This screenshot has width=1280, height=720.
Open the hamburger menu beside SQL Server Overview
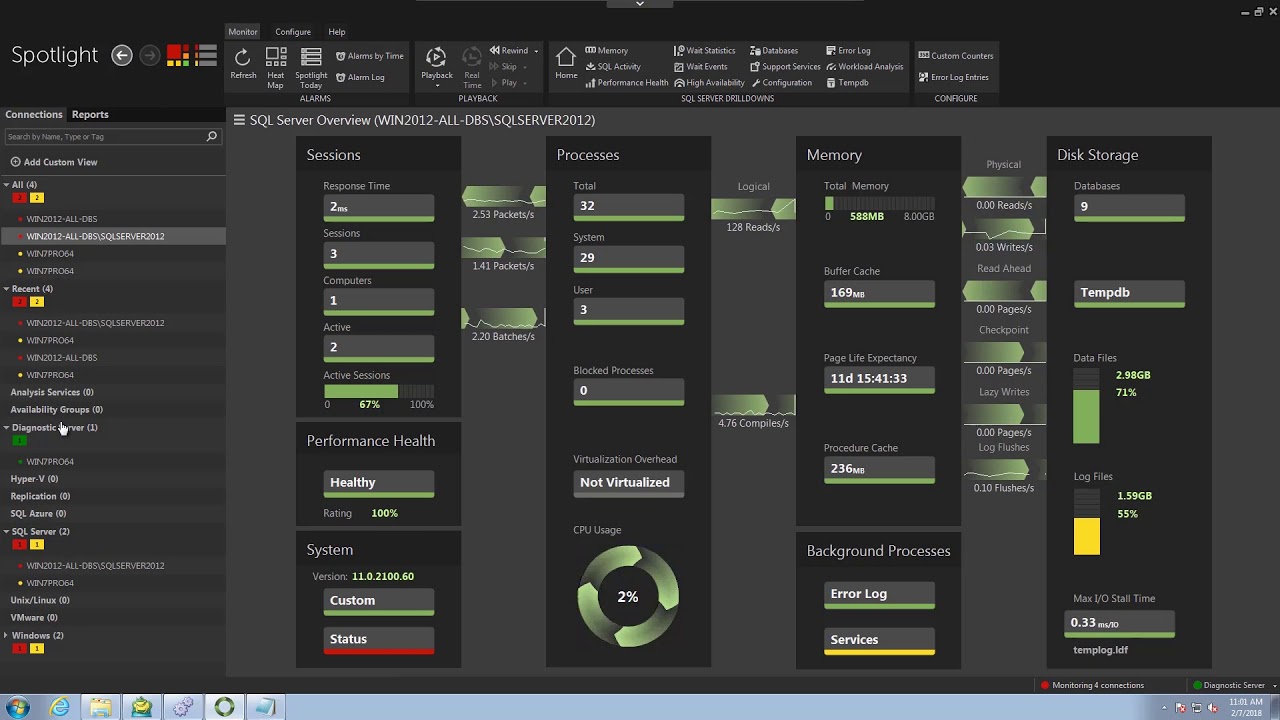point(239,120)
